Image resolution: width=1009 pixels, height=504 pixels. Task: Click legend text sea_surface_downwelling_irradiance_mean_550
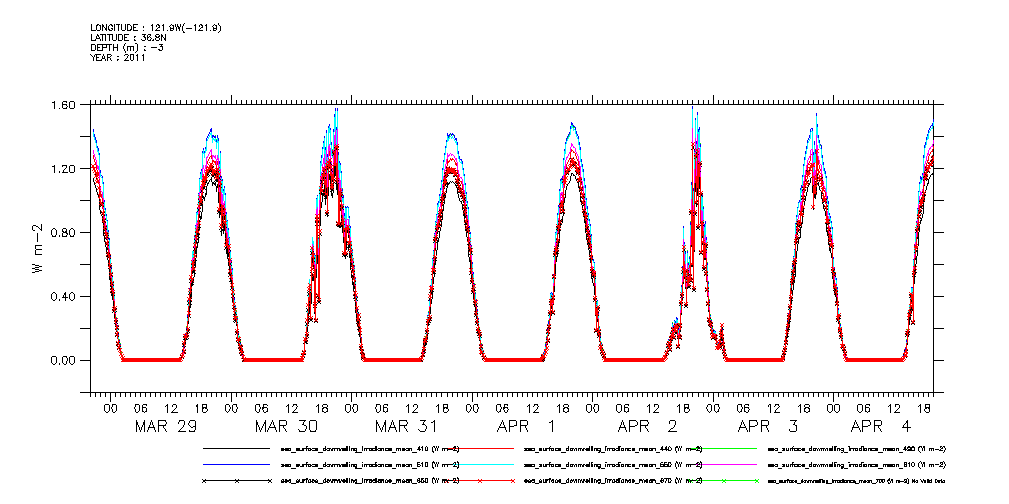pos(613,464)
